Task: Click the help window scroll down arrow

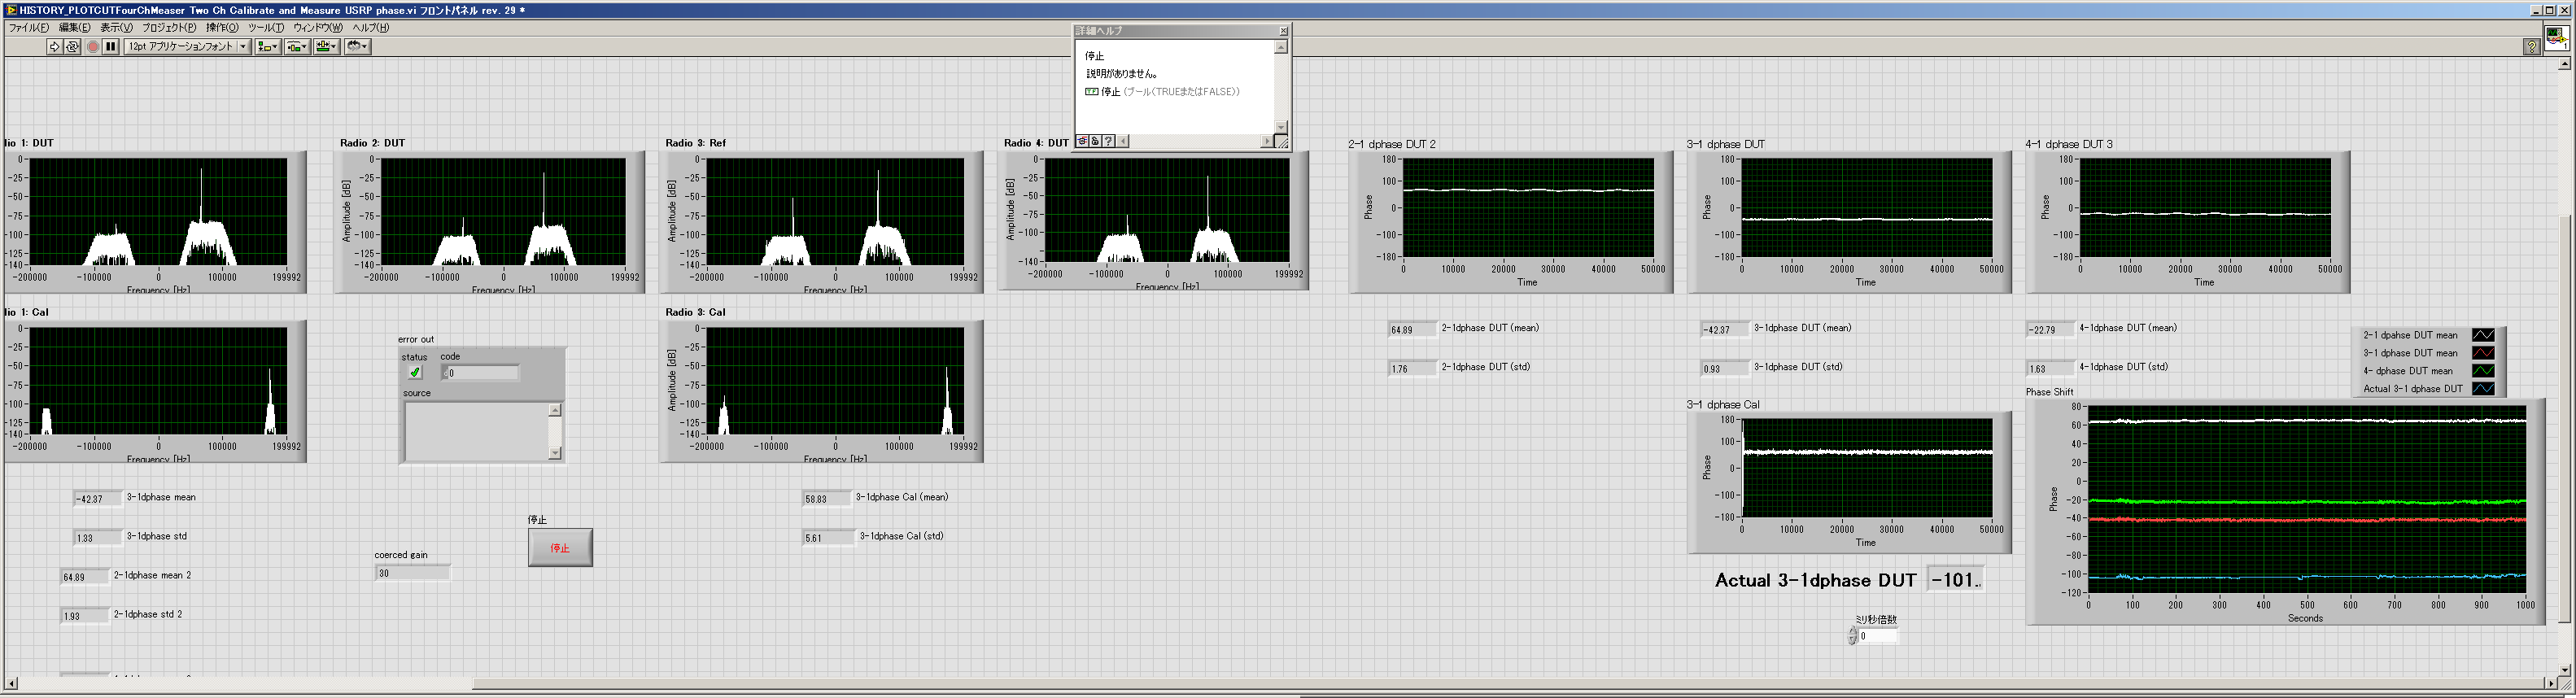Action: click(x=1281, y=127)
